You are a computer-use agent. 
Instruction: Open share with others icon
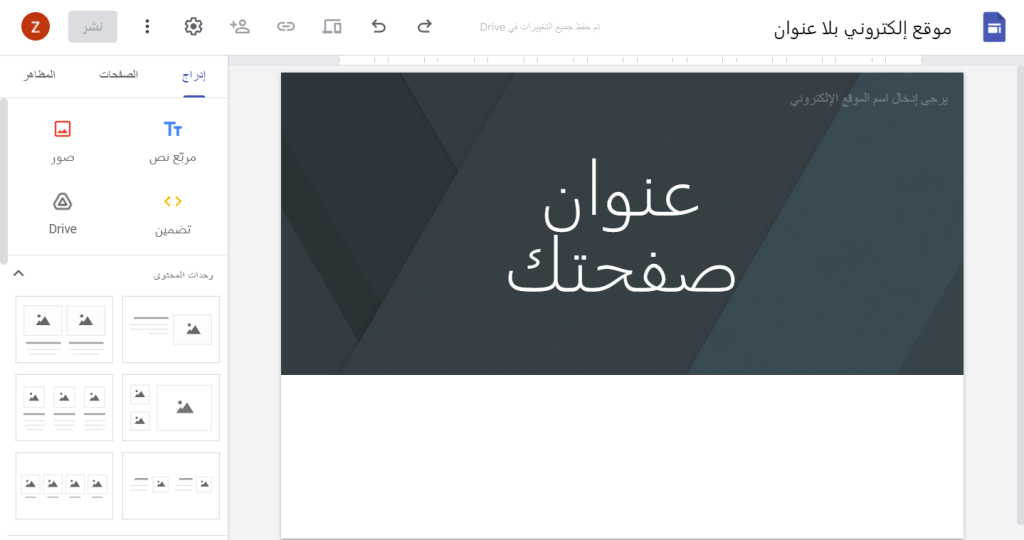click(x=240, y=27)
